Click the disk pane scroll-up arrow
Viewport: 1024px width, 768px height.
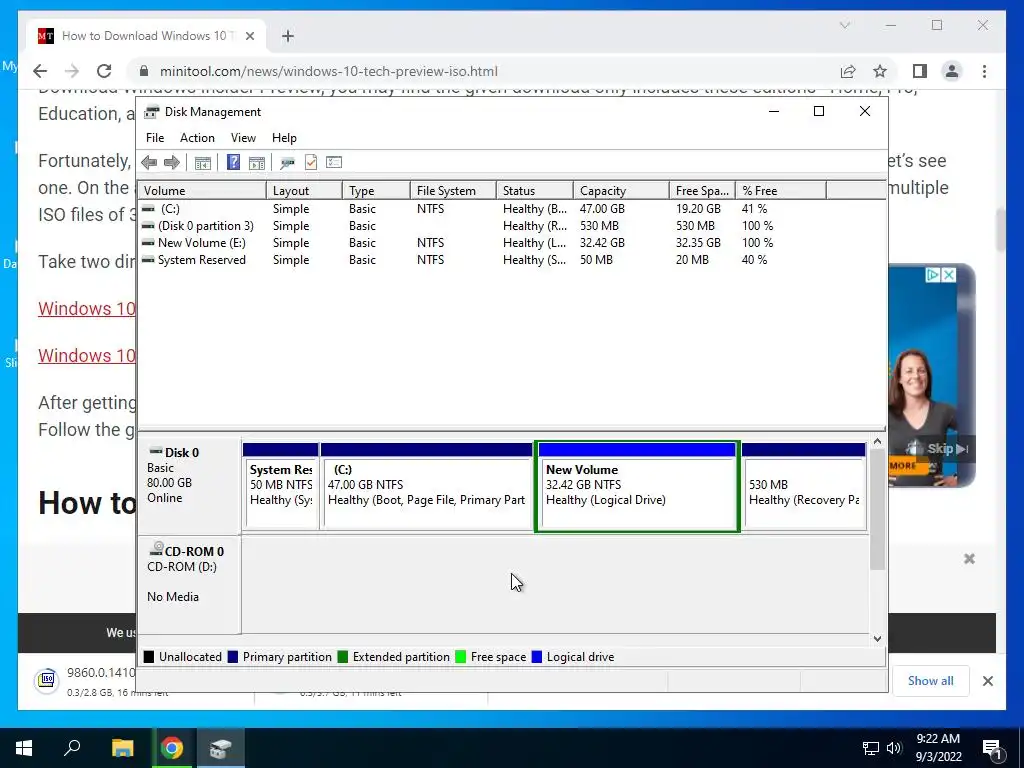coord(877,442)
